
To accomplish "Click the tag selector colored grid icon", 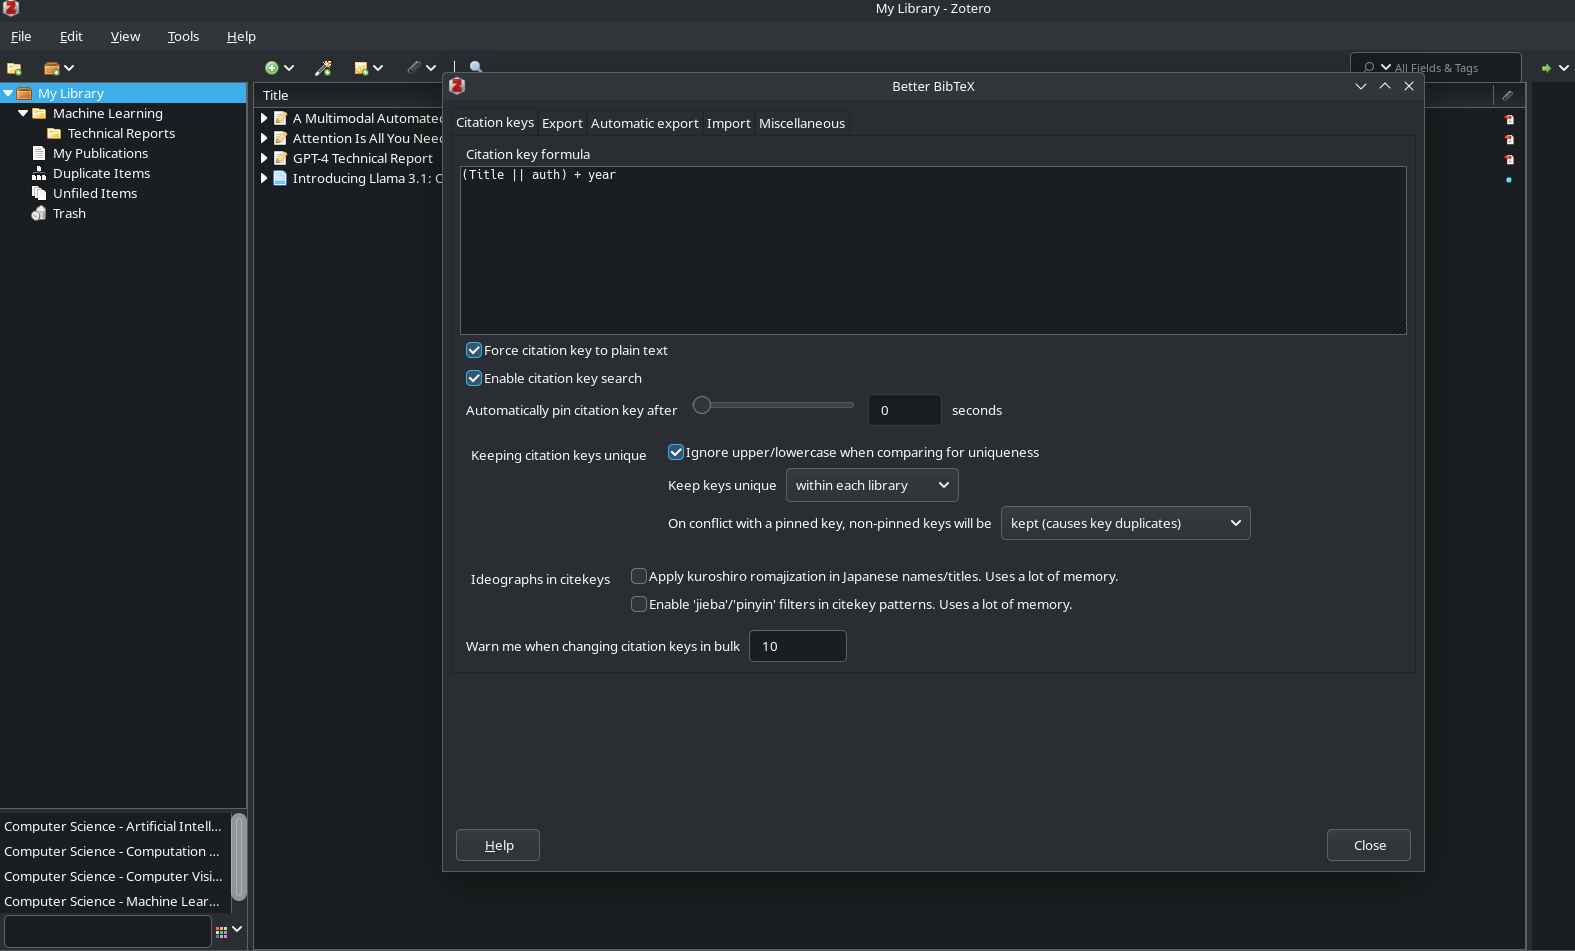I will (x=222, y=932).
